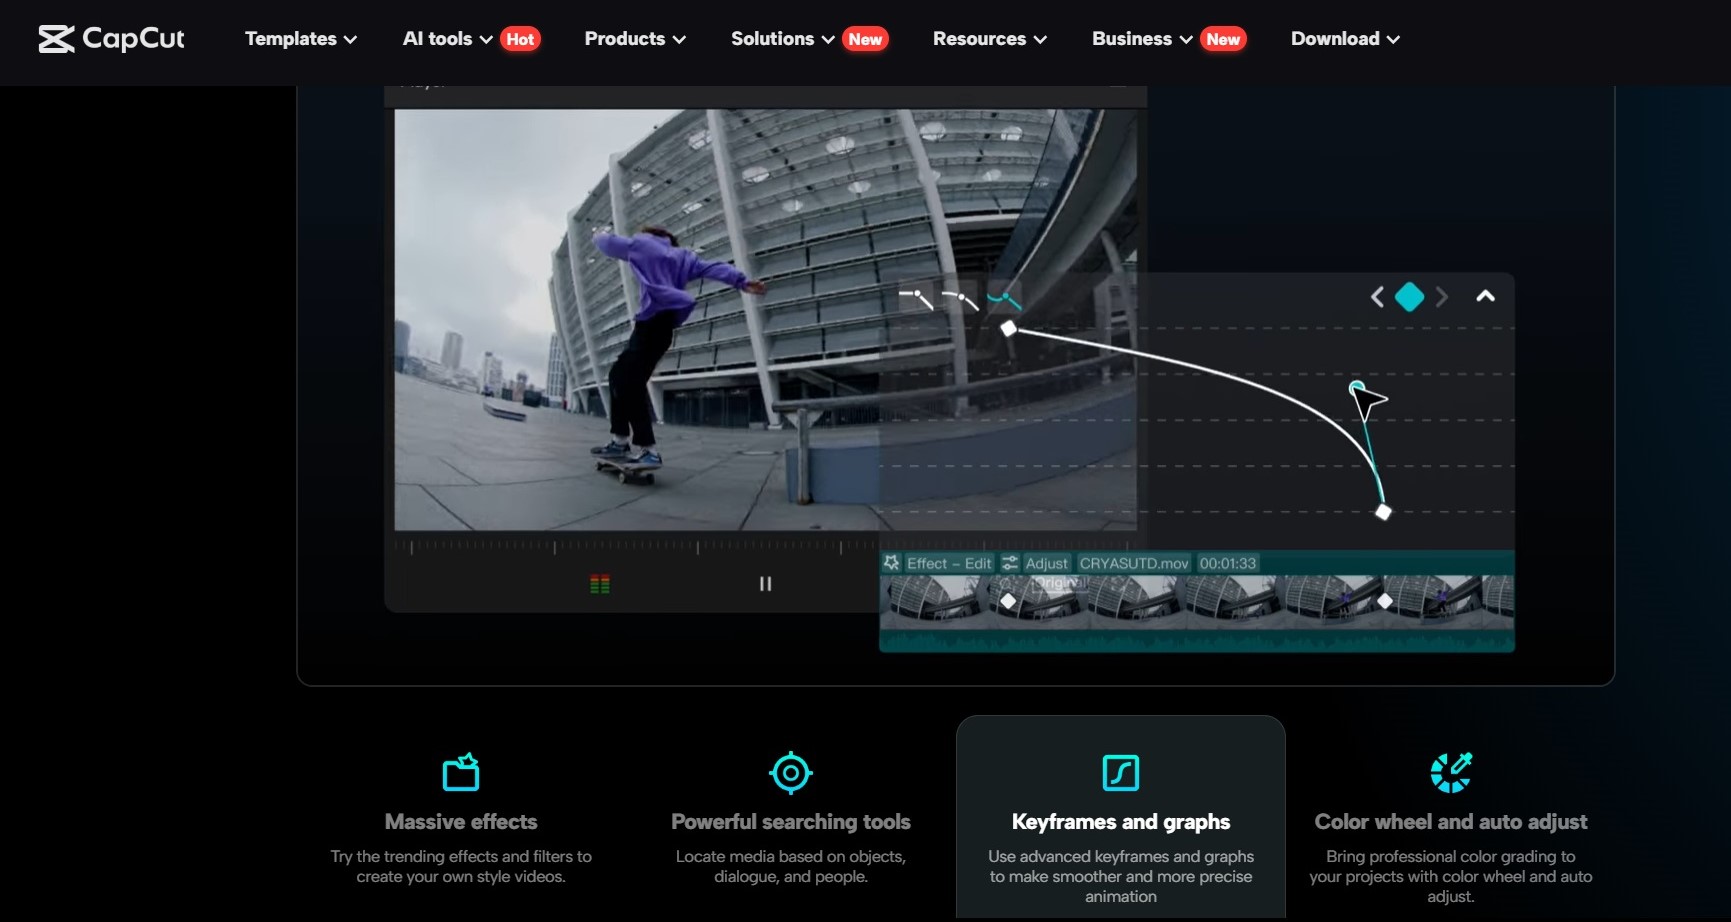This screenshot has height=922, width=1731.
Task: Expand the Download chevron arrow
Action: pos(1393,40)
